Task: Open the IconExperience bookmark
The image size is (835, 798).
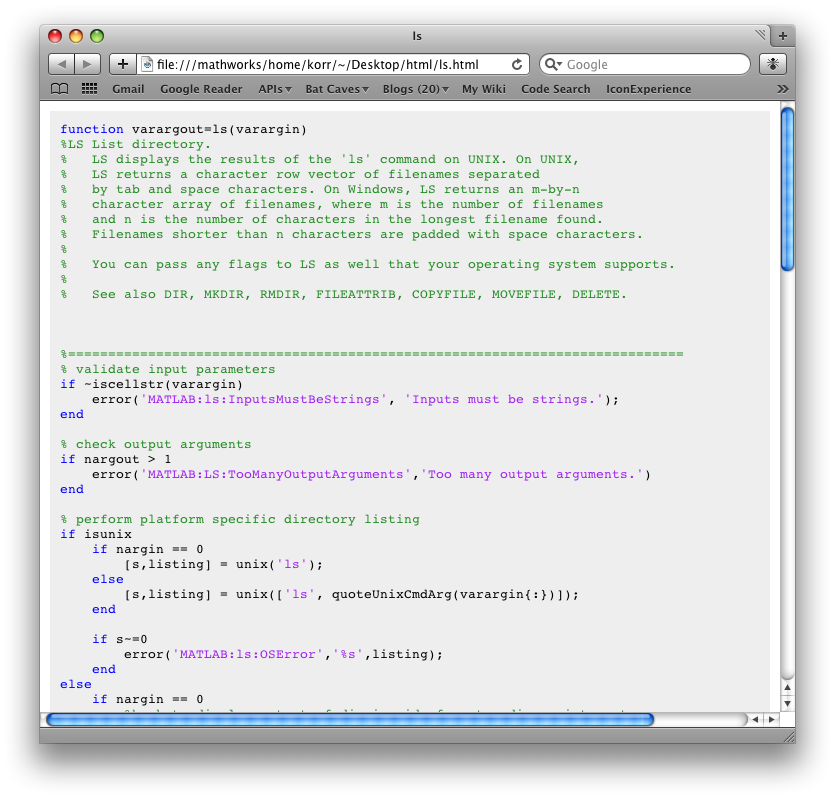Action: (648, 89)
